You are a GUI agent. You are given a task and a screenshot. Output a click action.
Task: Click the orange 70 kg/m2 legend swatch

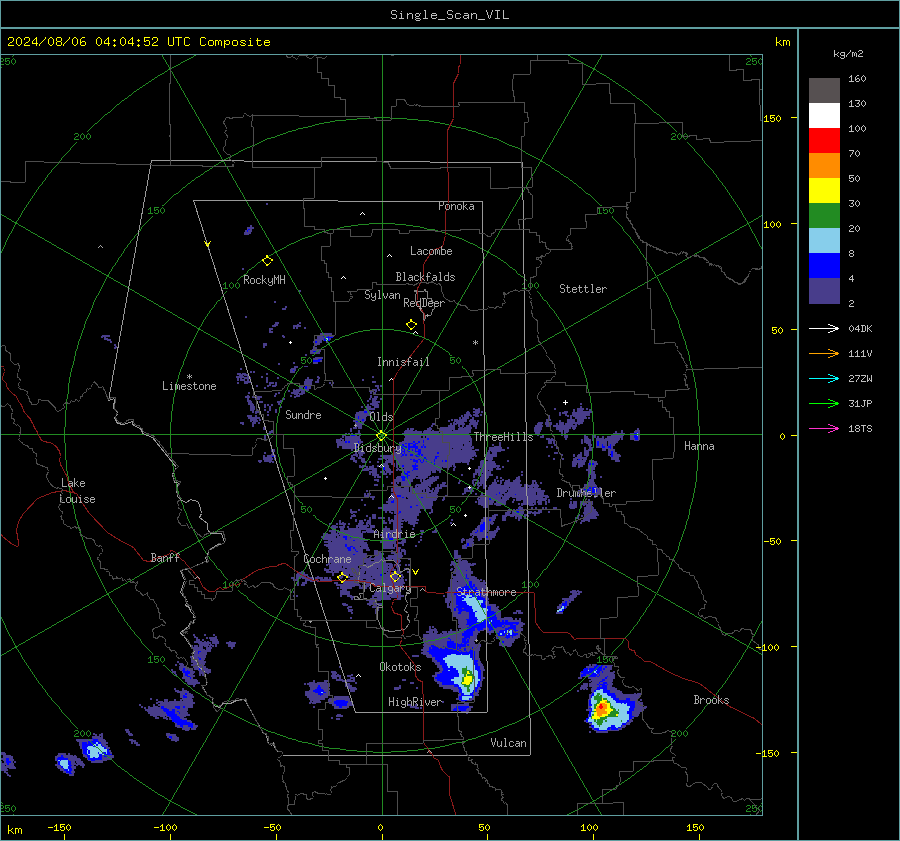[824, 166]
